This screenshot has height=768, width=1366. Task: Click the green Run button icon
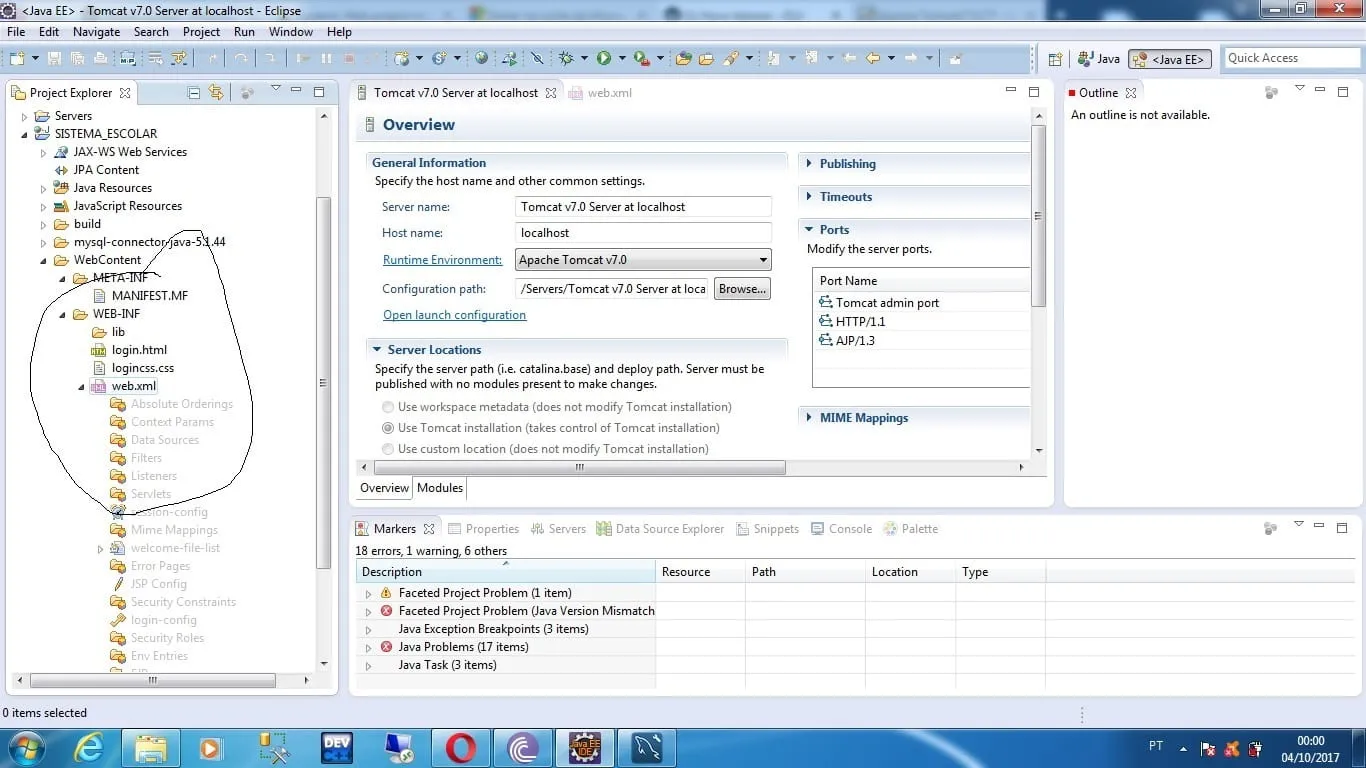pyautogui.click(x=604, y=58)
